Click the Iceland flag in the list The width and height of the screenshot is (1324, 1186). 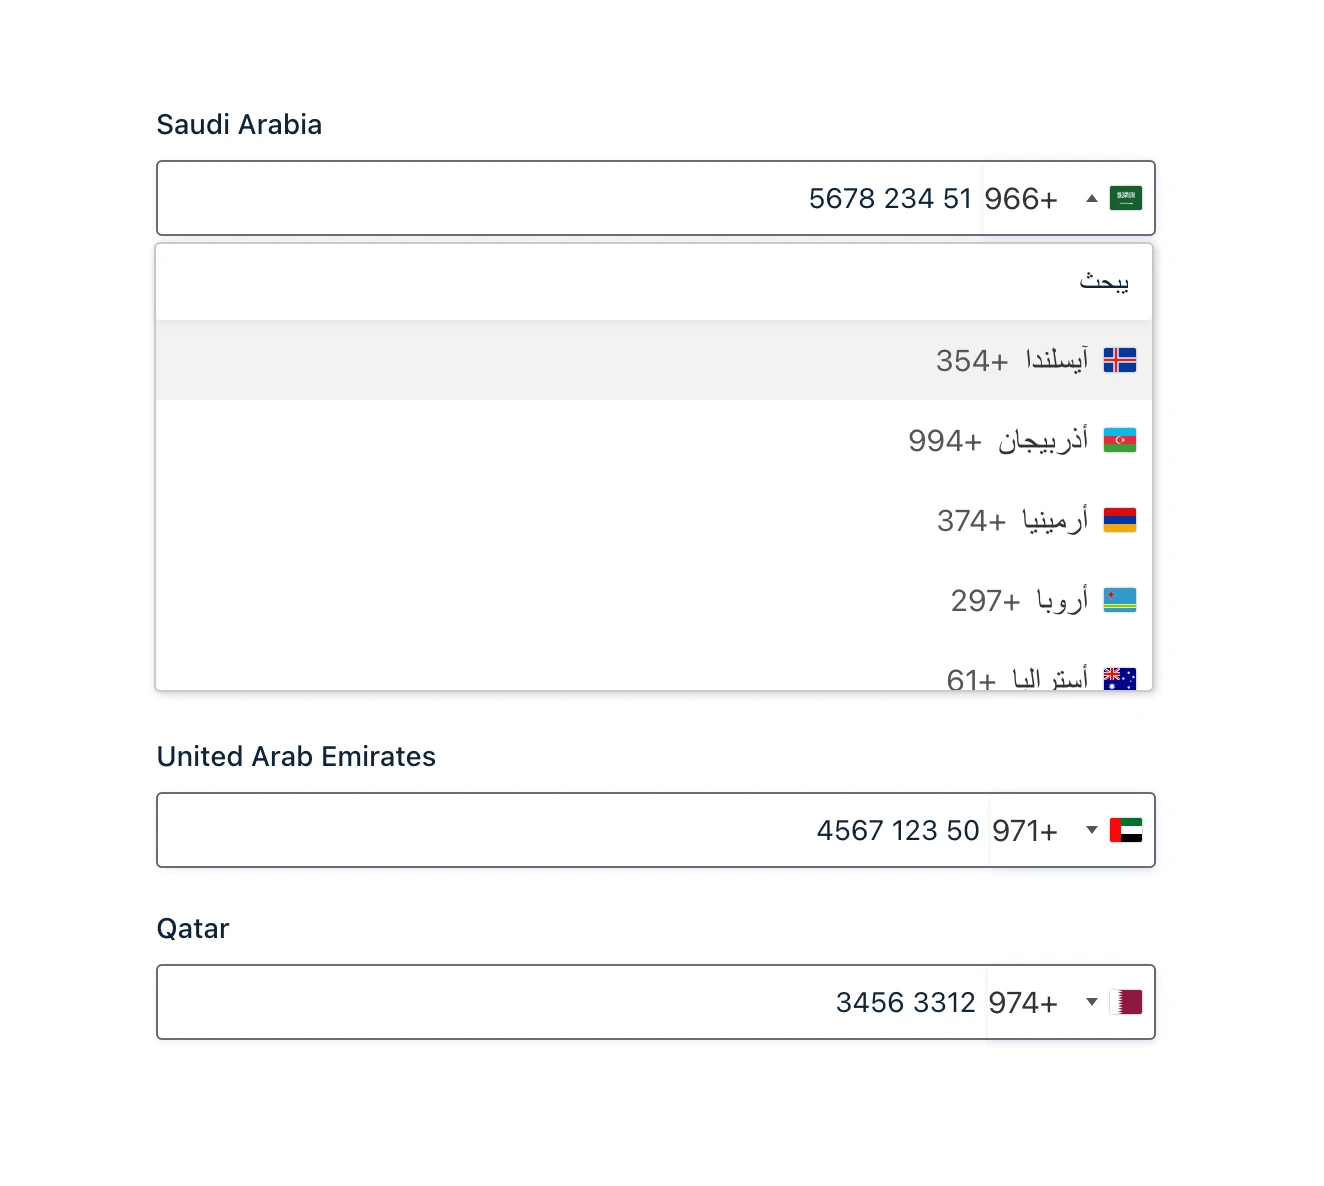(x=1120, y=360)
